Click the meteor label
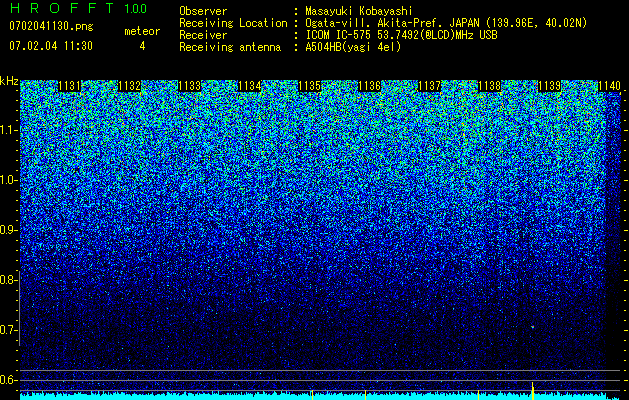The width and height of the screenshot is (629, 400). [x=142, y=31]
